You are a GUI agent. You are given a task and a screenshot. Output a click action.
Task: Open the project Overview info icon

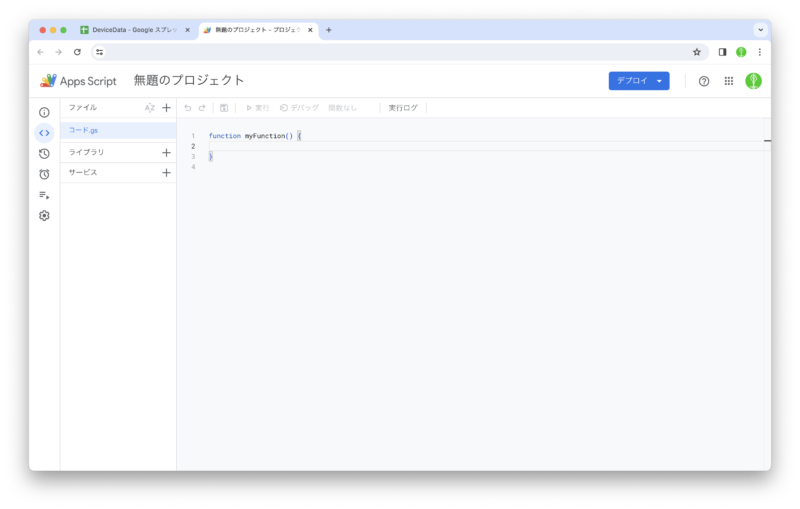pyautogui.click(x=44, y=112)
